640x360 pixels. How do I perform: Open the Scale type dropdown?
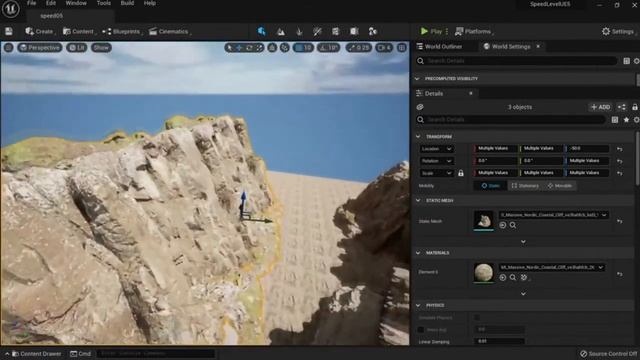(x=437, y=173)
